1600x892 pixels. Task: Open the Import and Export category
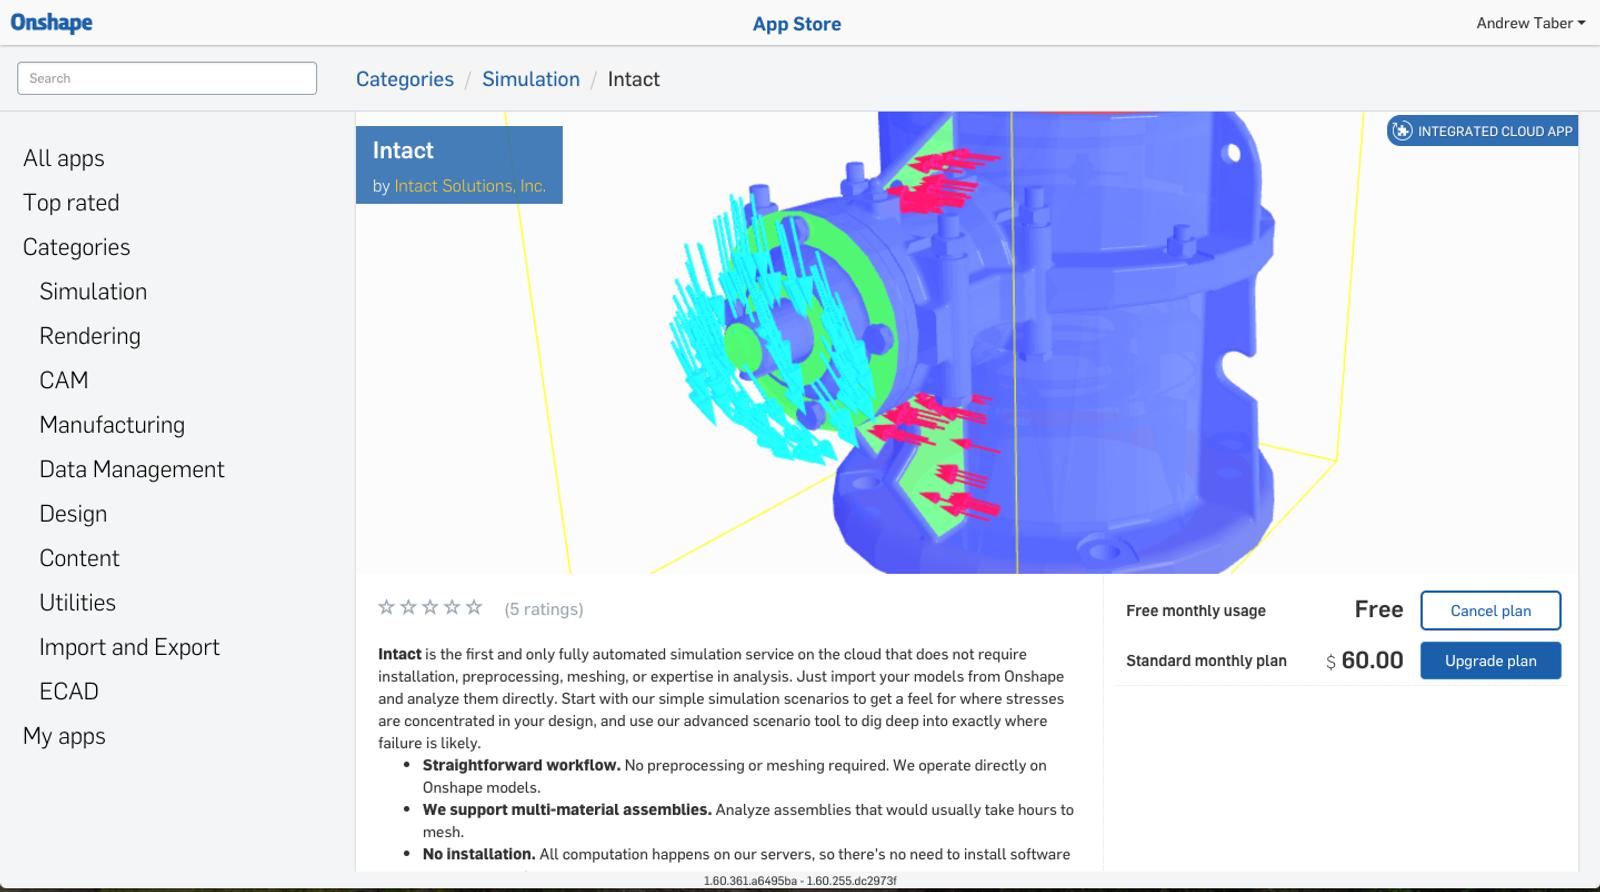[129, 647]
